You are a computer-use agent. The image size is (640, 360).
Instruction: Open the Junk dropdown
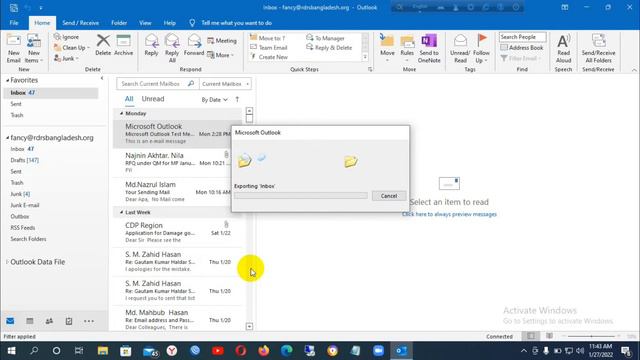pos(66,58)
